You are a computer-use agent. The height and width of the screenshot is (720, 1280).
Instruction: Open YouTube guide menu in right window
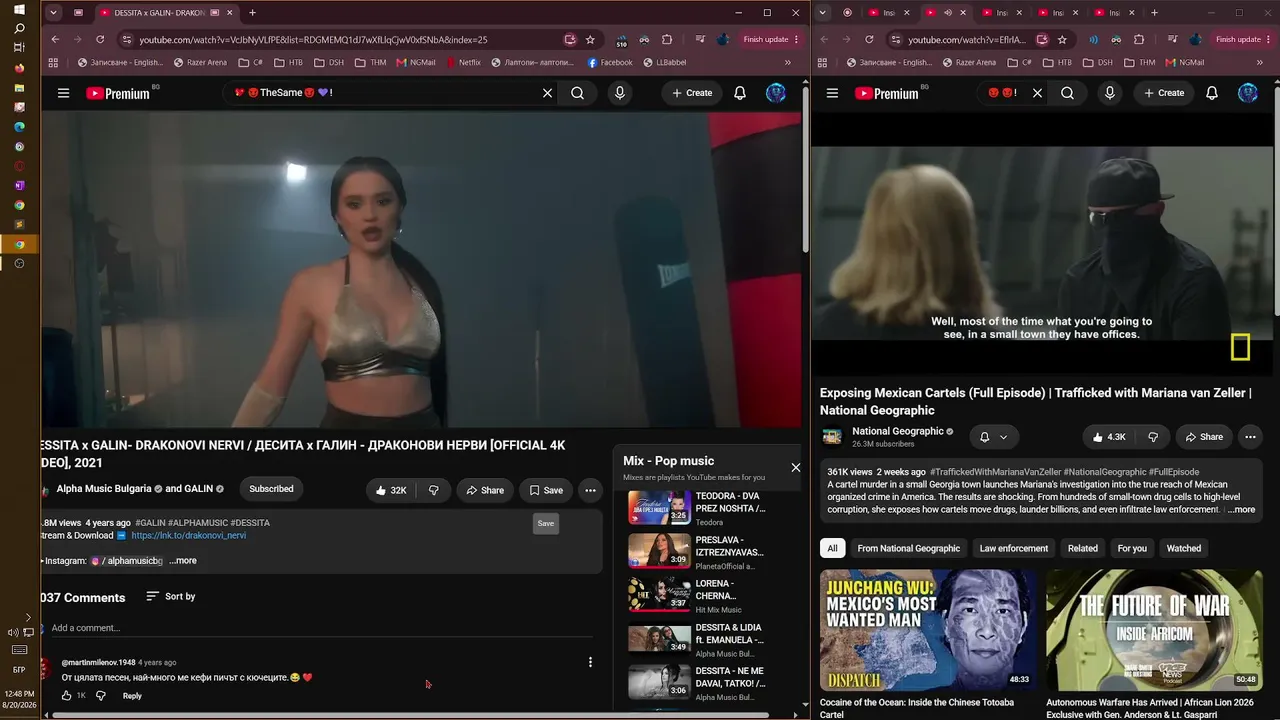pyautogui.click(x=832, y=93)
